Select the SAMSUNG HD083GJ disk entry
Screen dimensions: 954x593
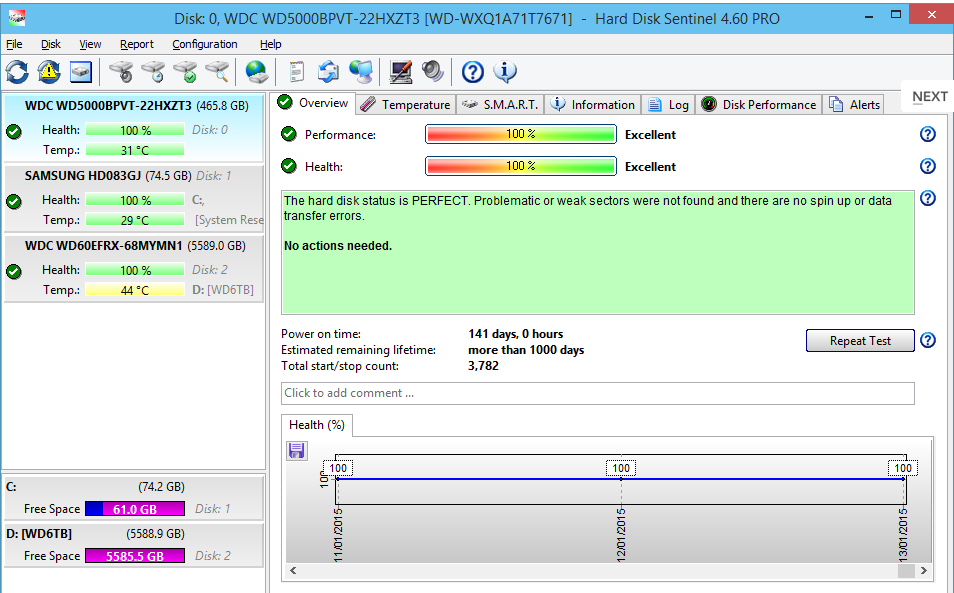click(134, 198)
